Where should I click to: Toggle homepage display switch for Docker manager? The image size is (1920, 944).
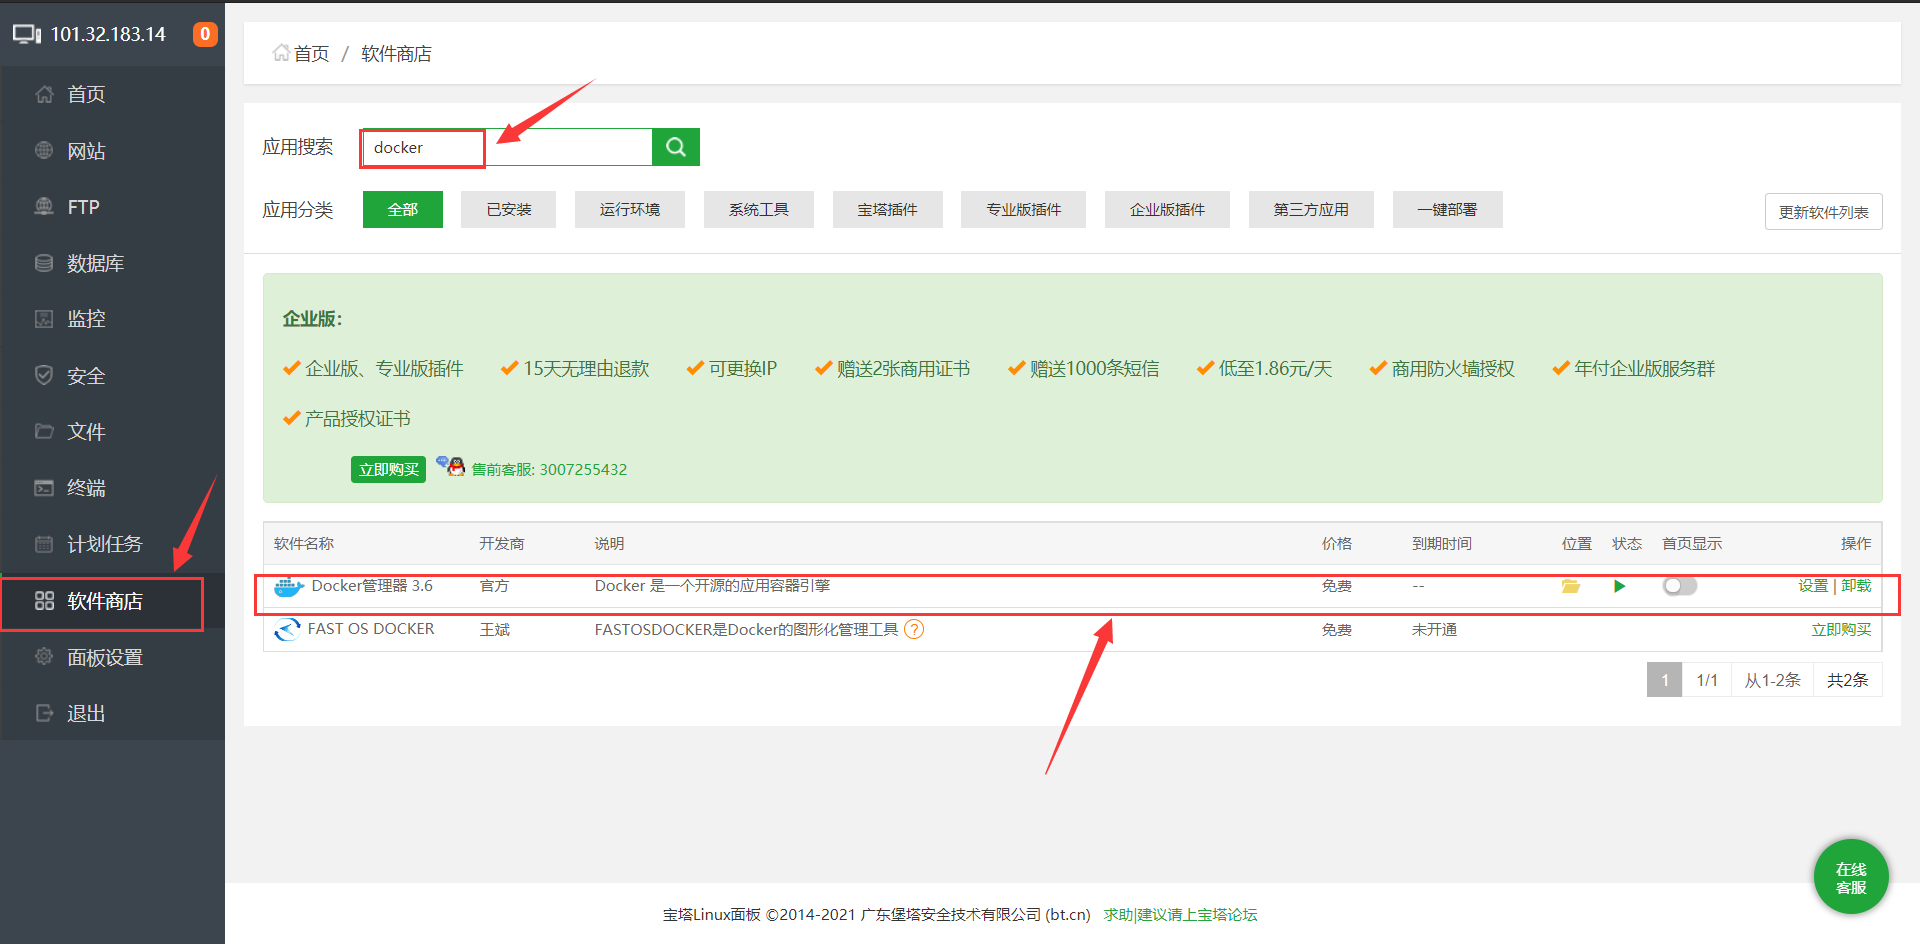click(x=1680, y=586)
